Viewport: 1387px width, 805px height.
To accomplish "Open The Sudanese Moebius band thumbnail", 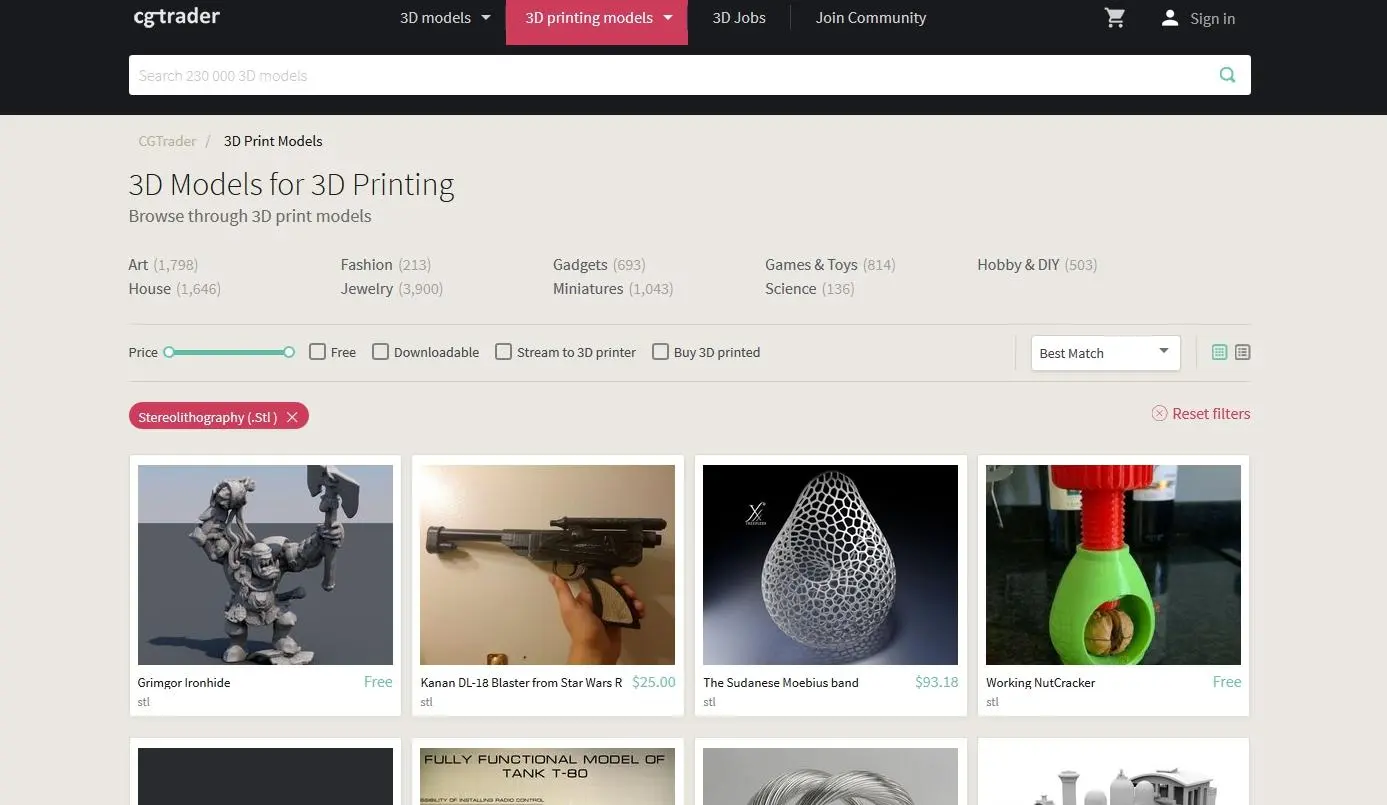I will (x=830, y=565).
